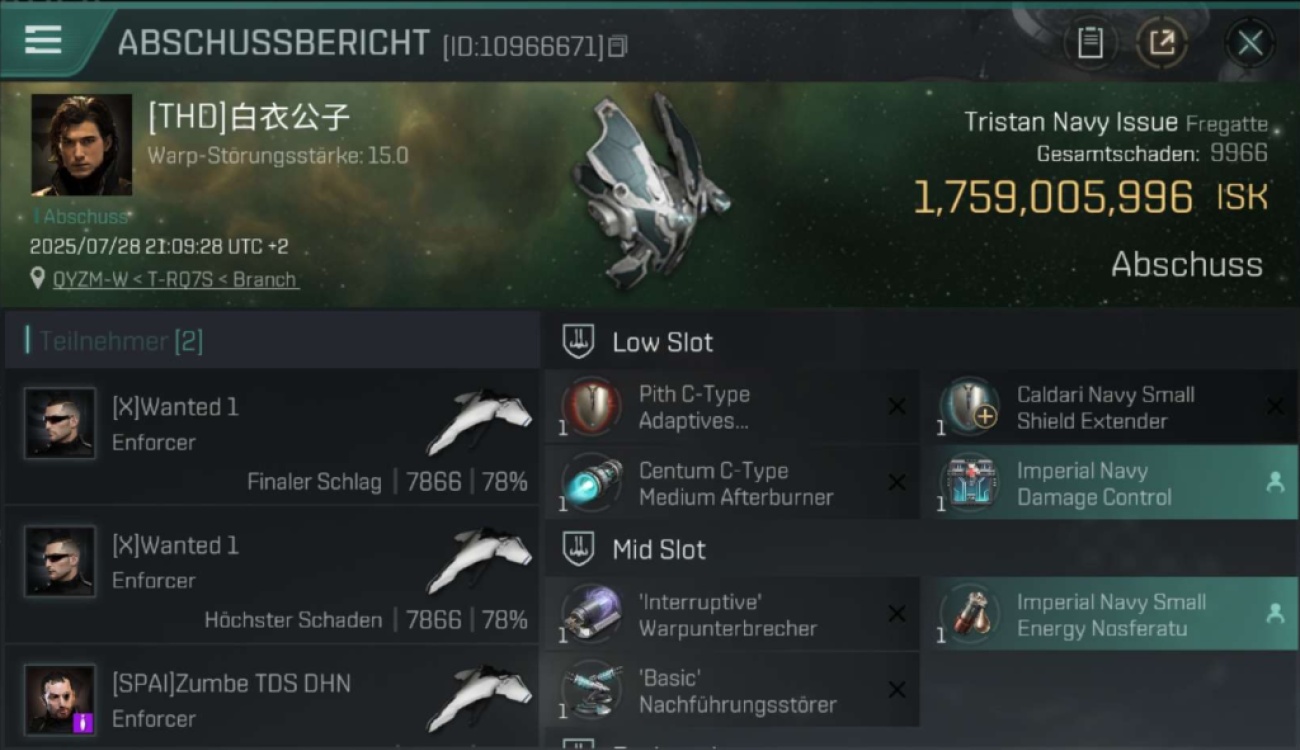Open the hamburger menu icon
Viewport: 1300px width, 750px height.
coord(43,40)
